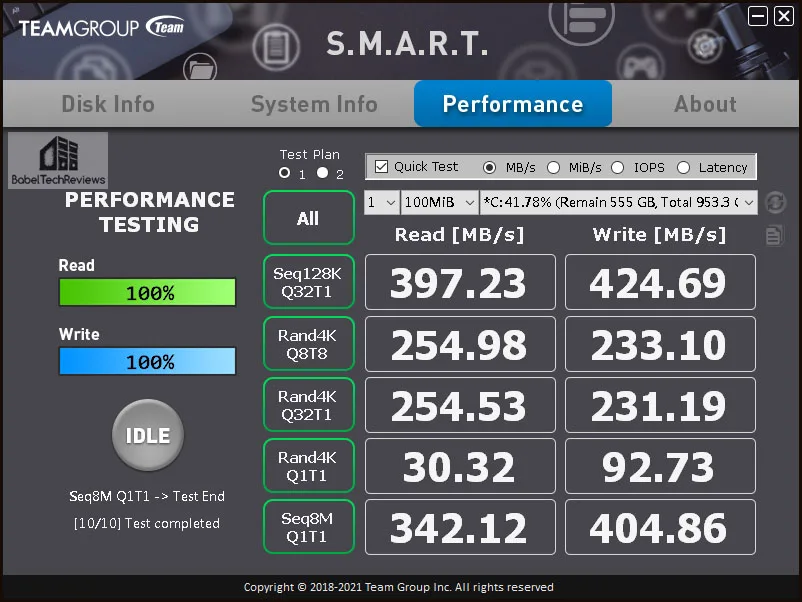This screenshot has width=802, height=602.
Task: Choose Test Plan 1 radio button
Action: coord(285,173)
